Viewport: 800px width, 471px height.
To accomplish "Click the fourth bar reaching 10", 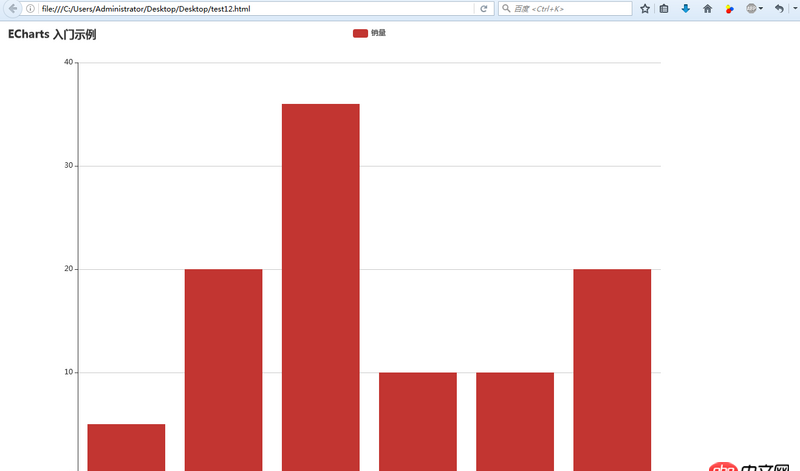I will click(x=418, y=422).
